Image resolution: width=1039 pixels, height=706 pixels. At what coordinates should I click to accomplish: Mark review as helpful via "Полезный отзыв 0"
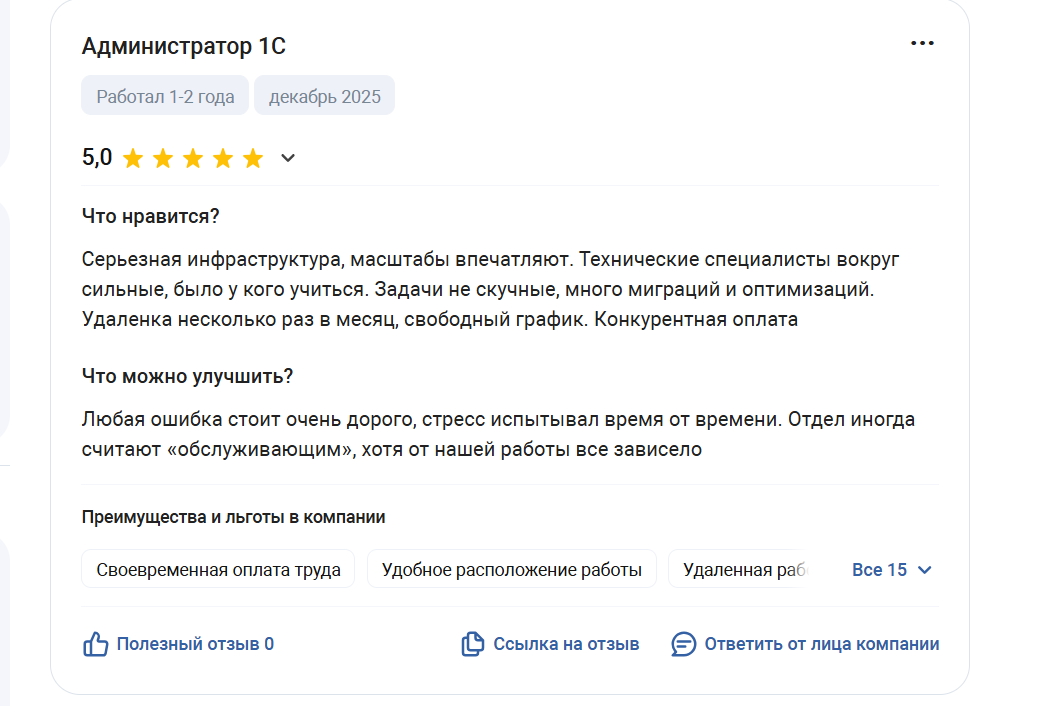pos(195,644)
